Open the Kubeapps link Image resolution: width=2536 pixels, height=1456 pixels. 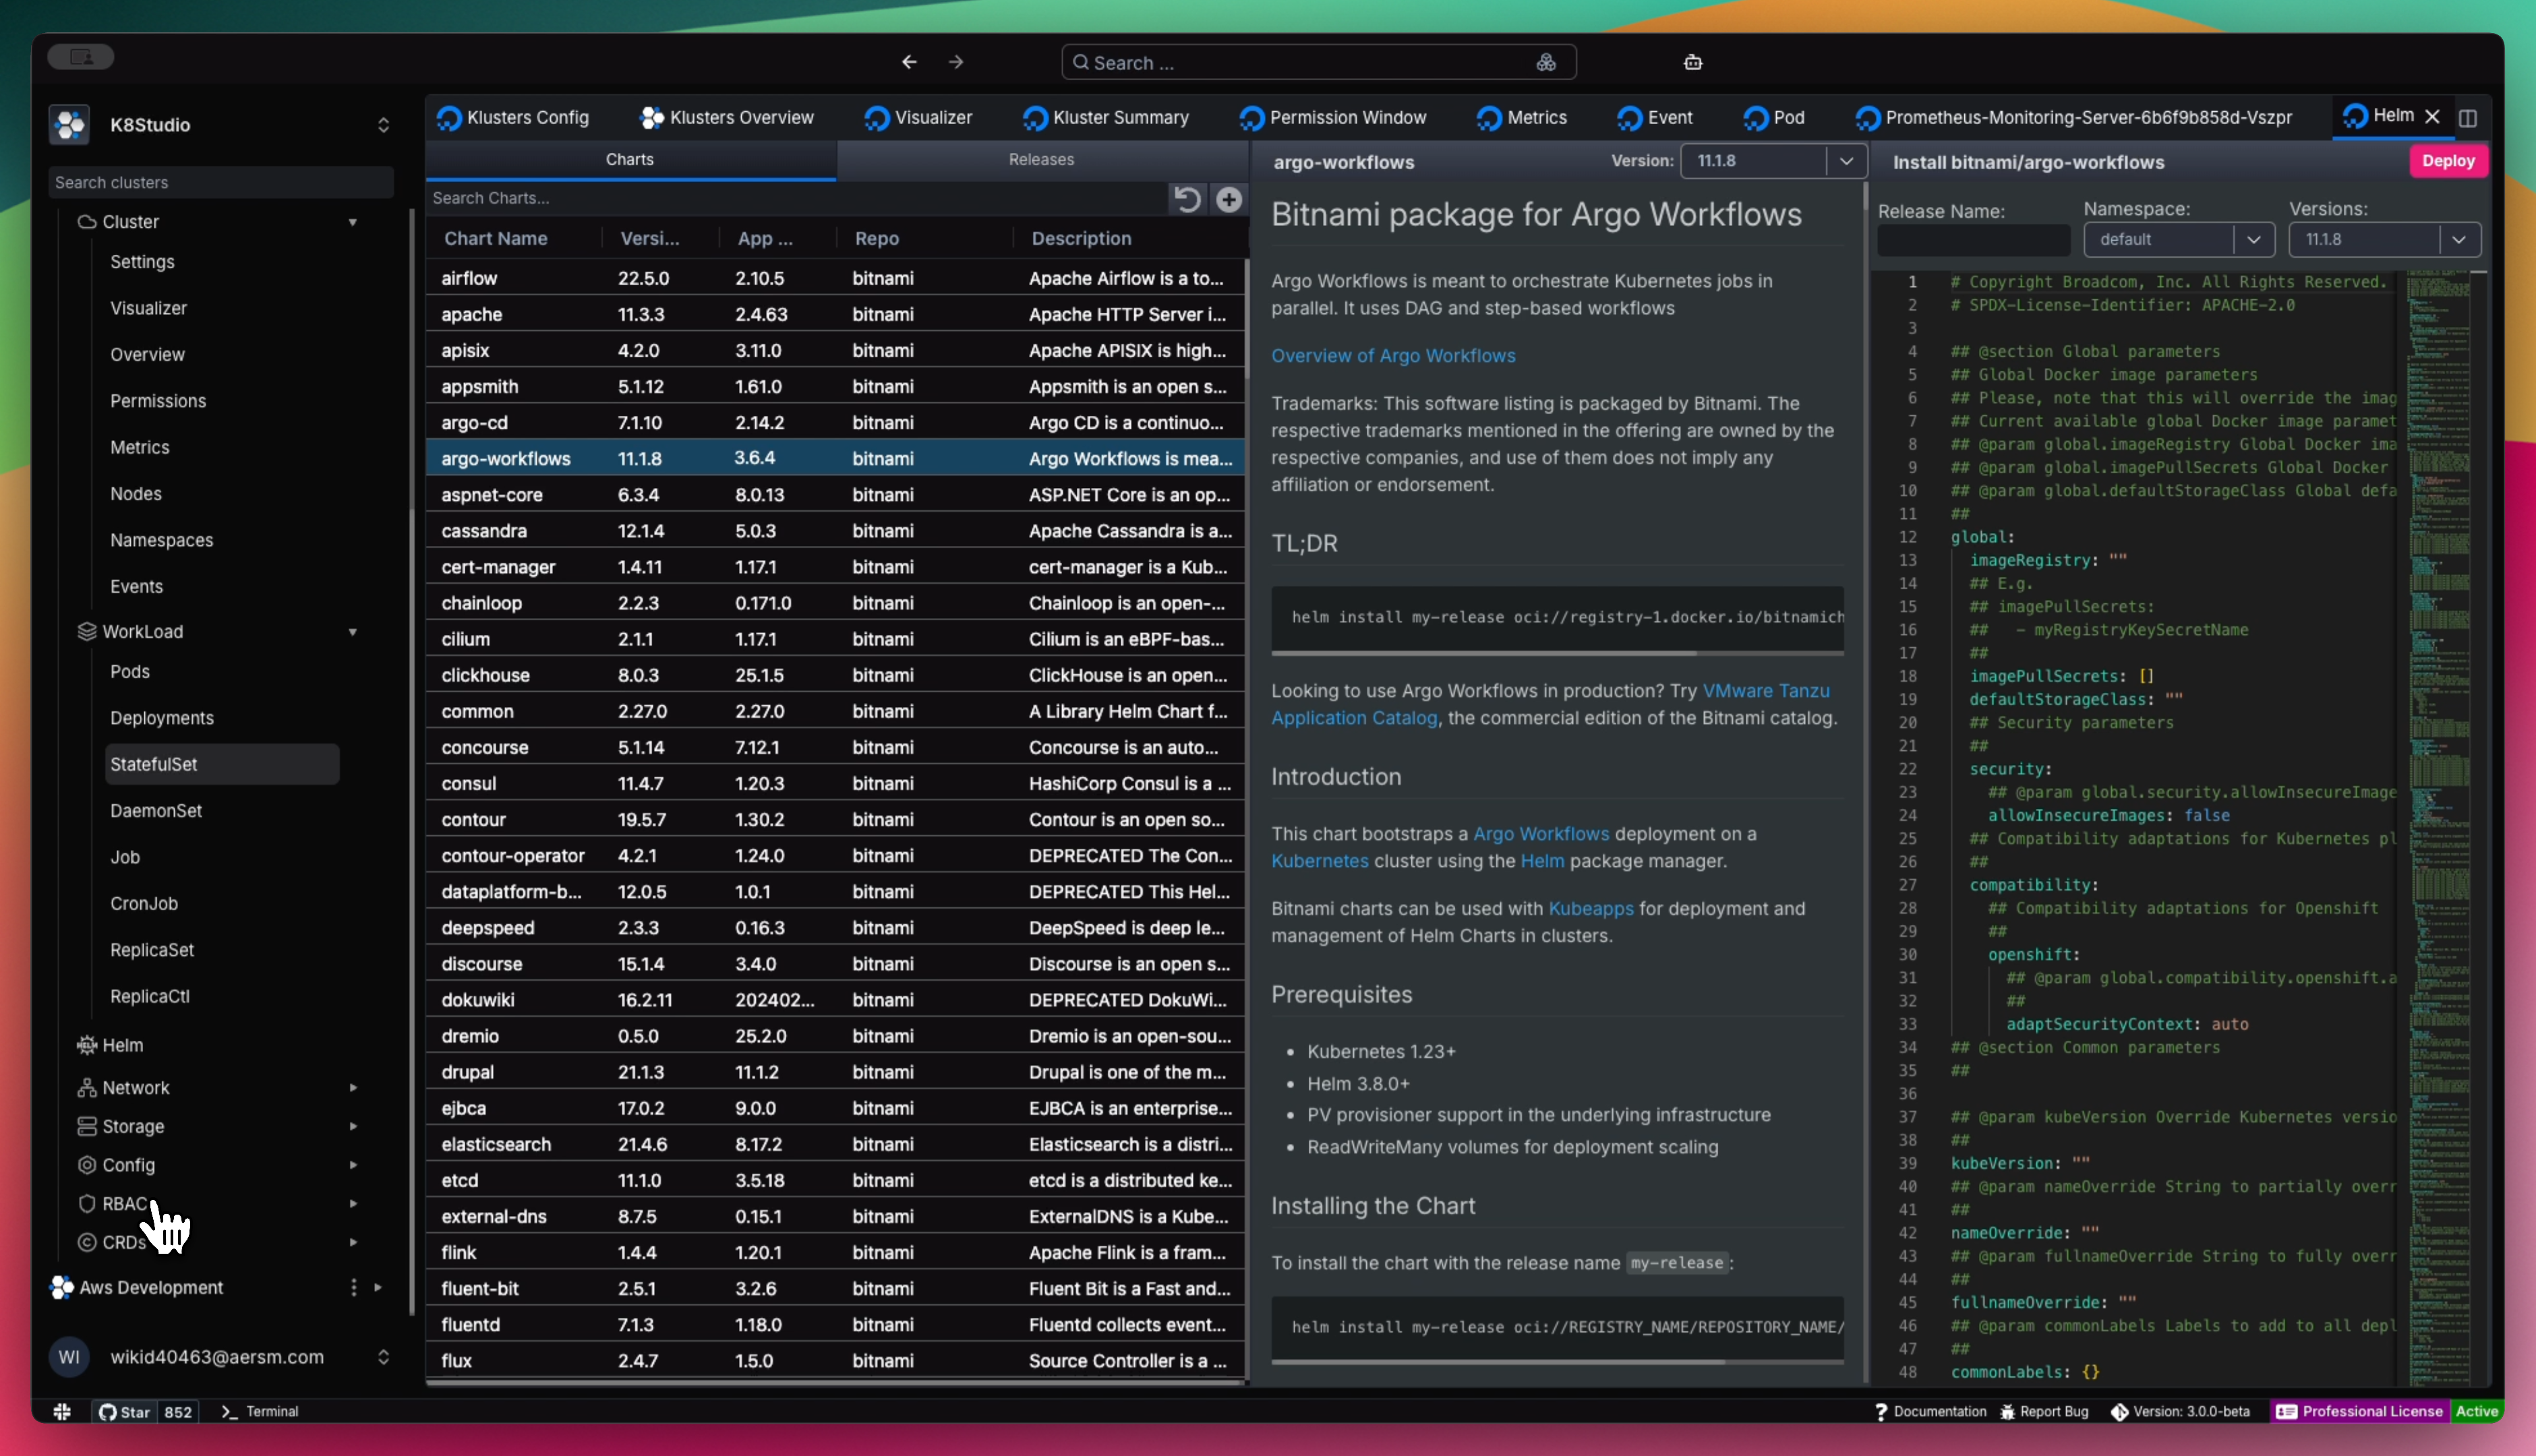1590,909
